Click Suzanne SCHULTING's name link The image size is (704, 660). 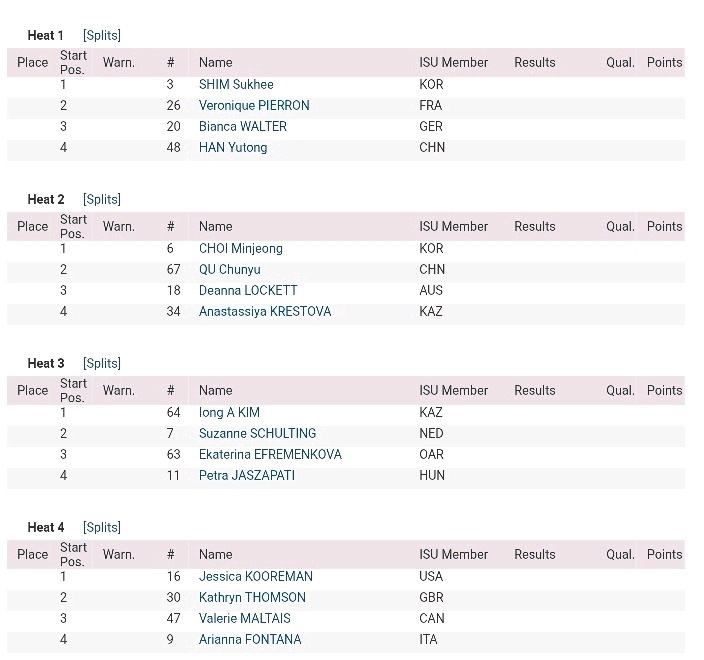click(257, 434)
